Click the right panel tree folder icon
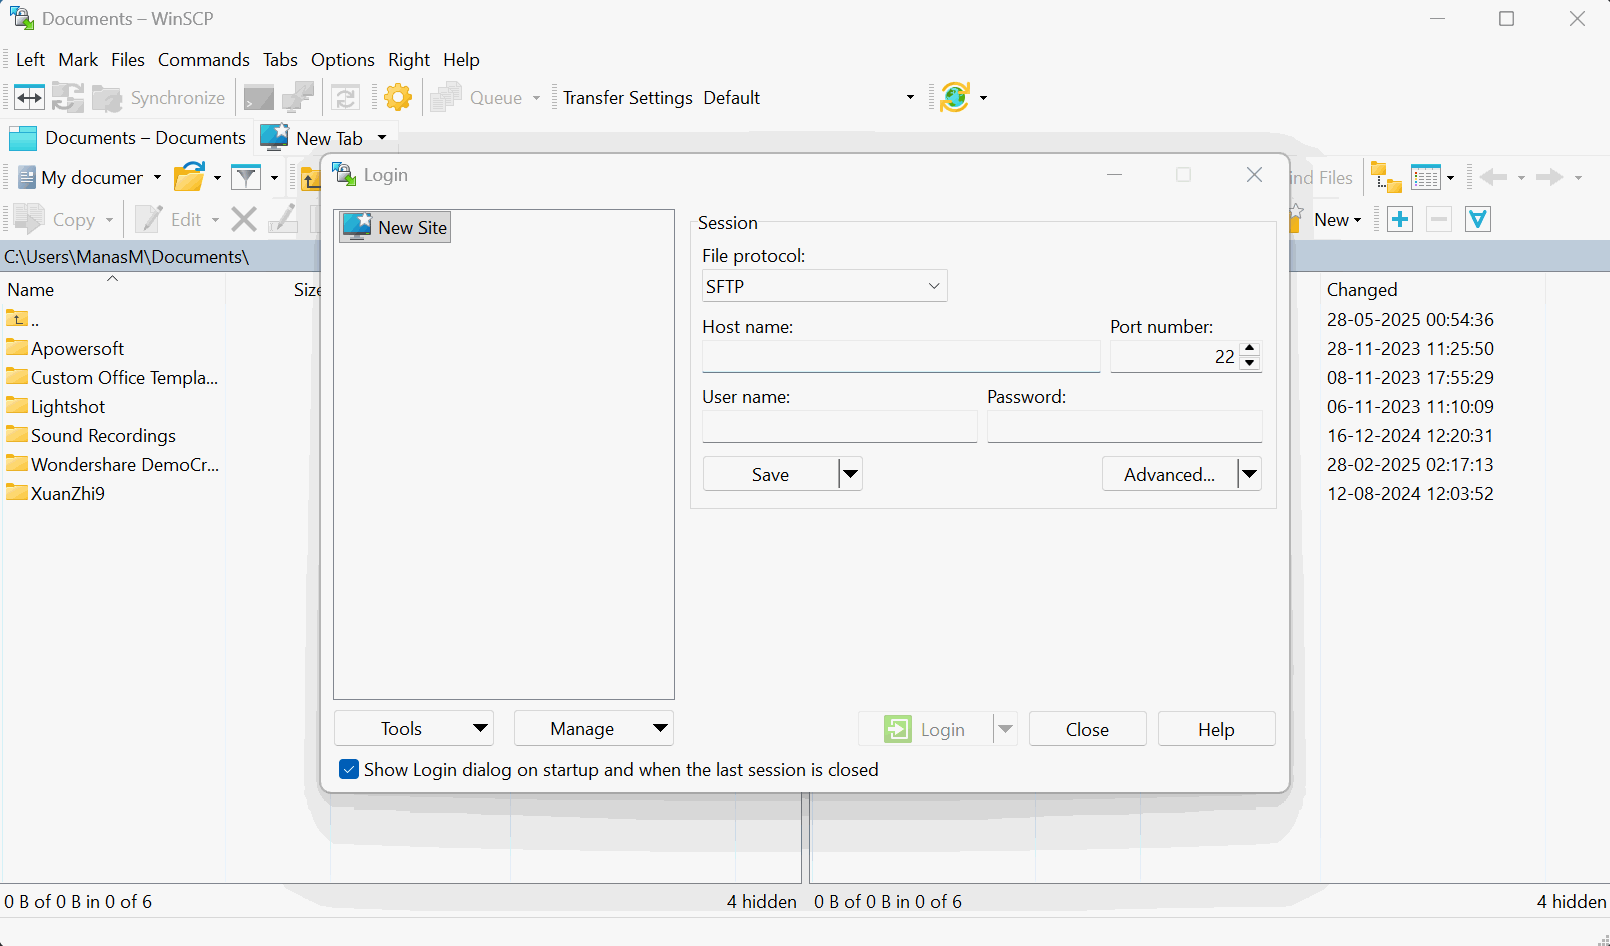This screenshot has width=1610, height=946. tap(1385, 178)
